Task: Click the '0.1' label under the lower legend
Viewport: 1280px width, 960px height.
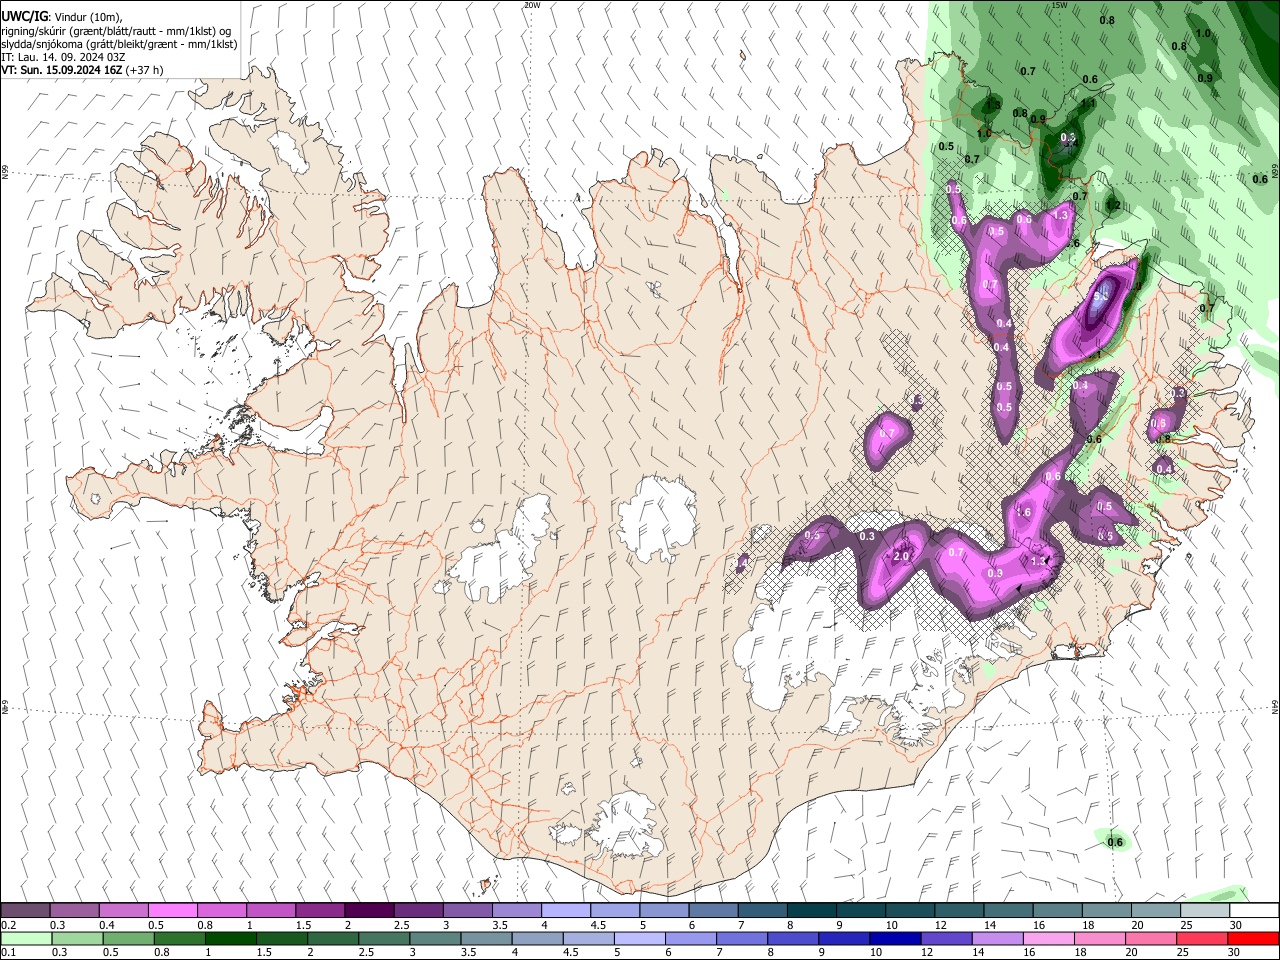Action: coord(9,953)
